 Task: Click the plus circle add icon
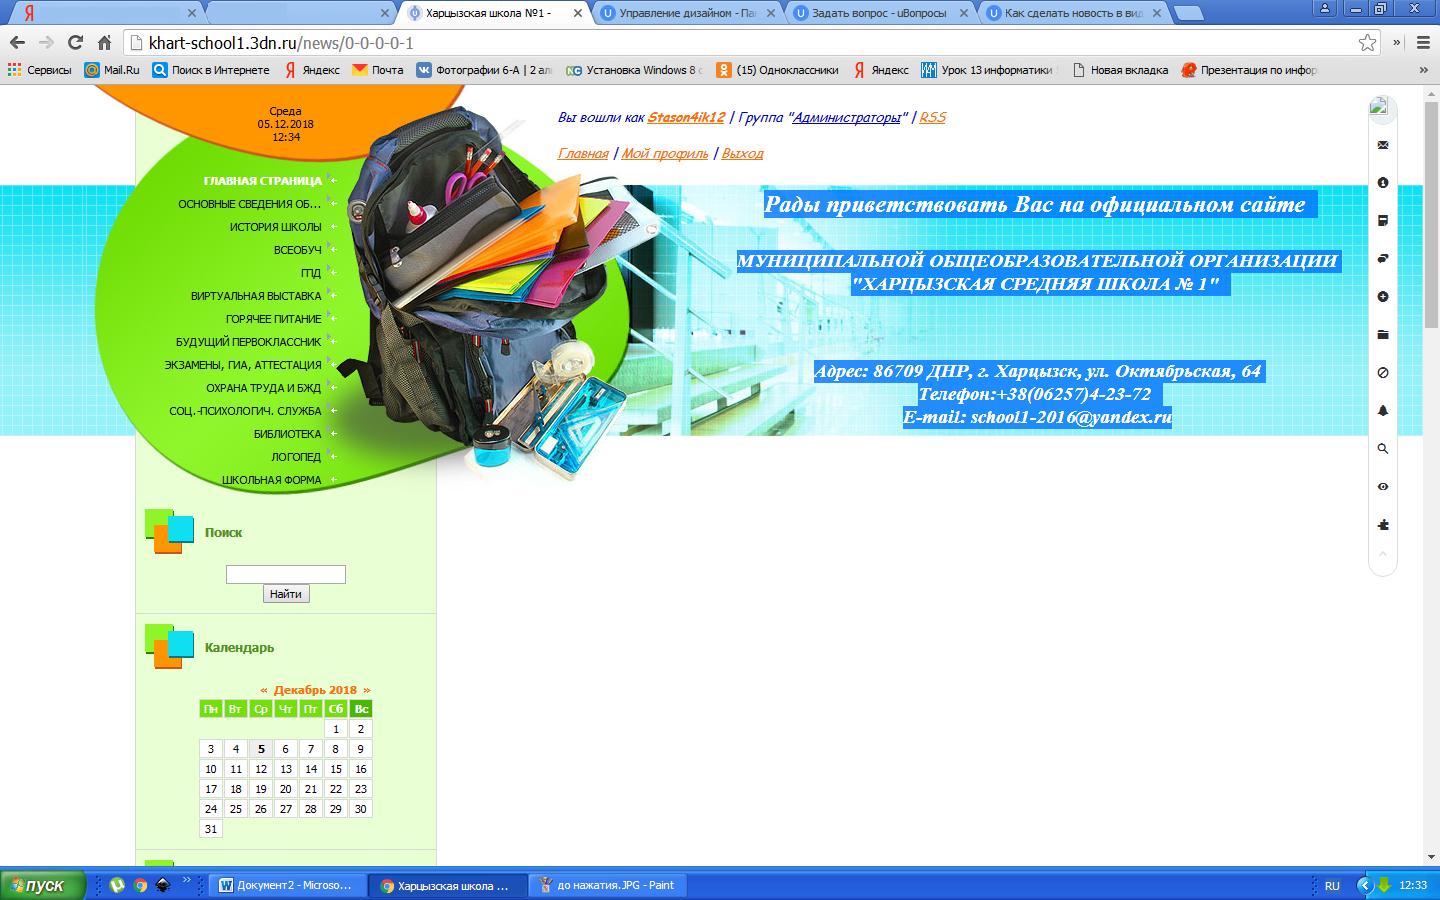(1383, 297)
